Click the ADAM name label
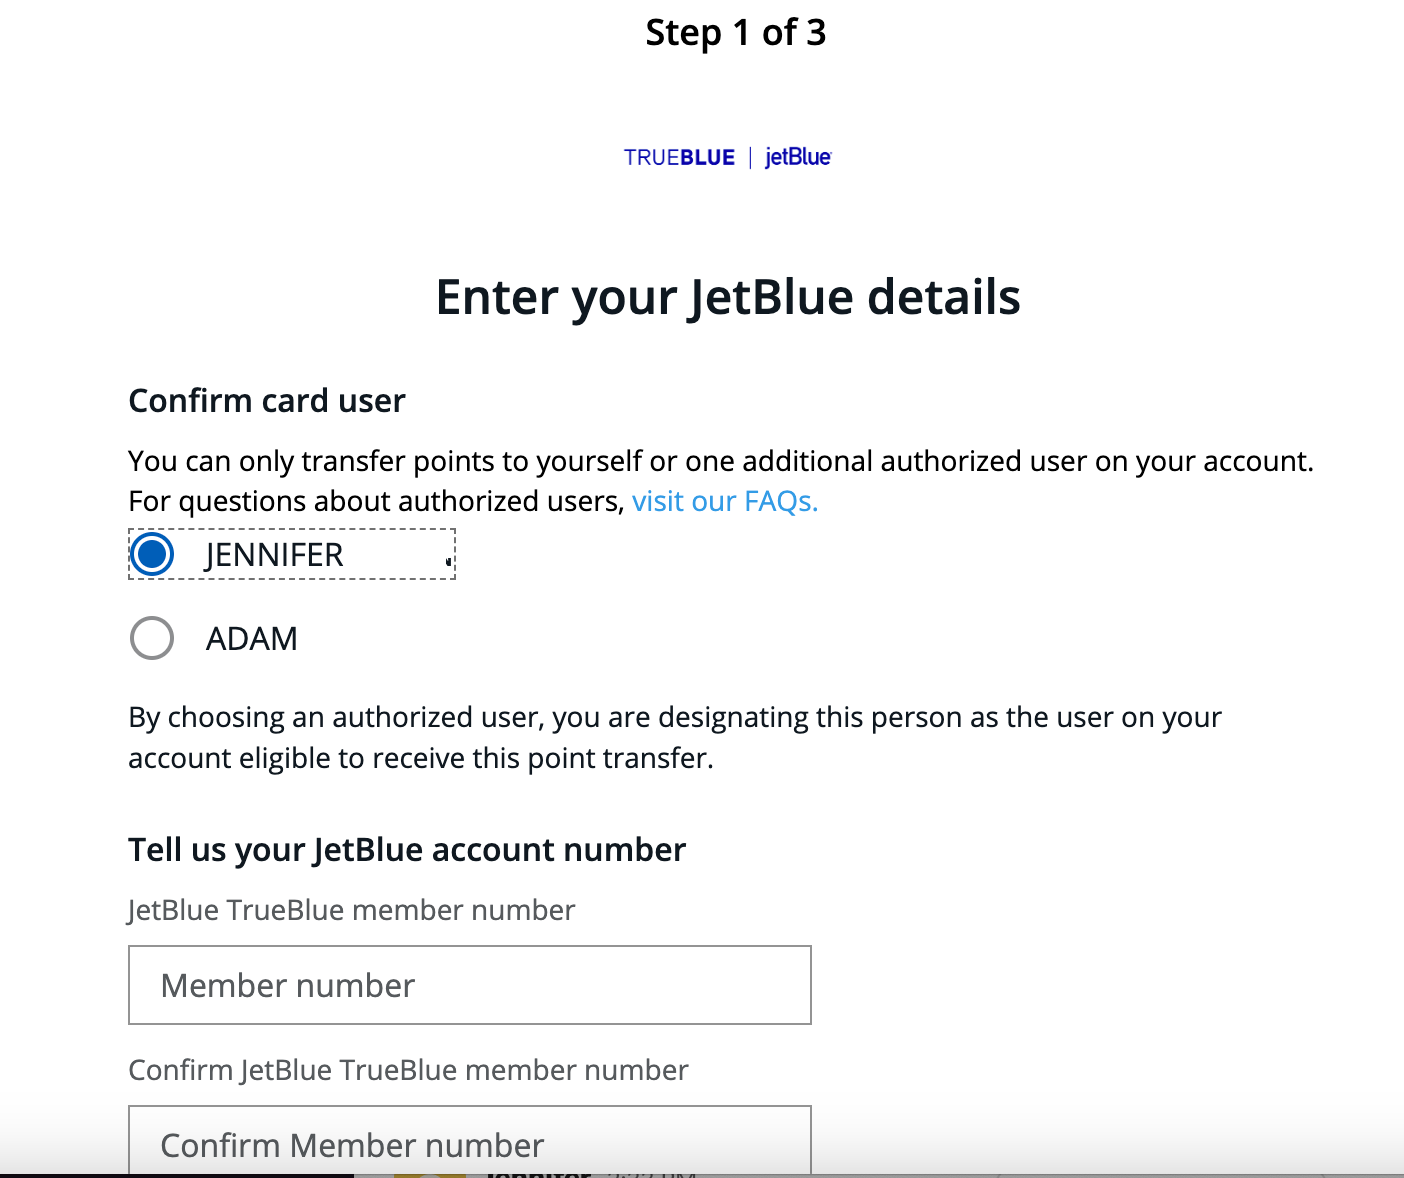This screenshot has height=1178, width=1404. click(x=252, y=639)
